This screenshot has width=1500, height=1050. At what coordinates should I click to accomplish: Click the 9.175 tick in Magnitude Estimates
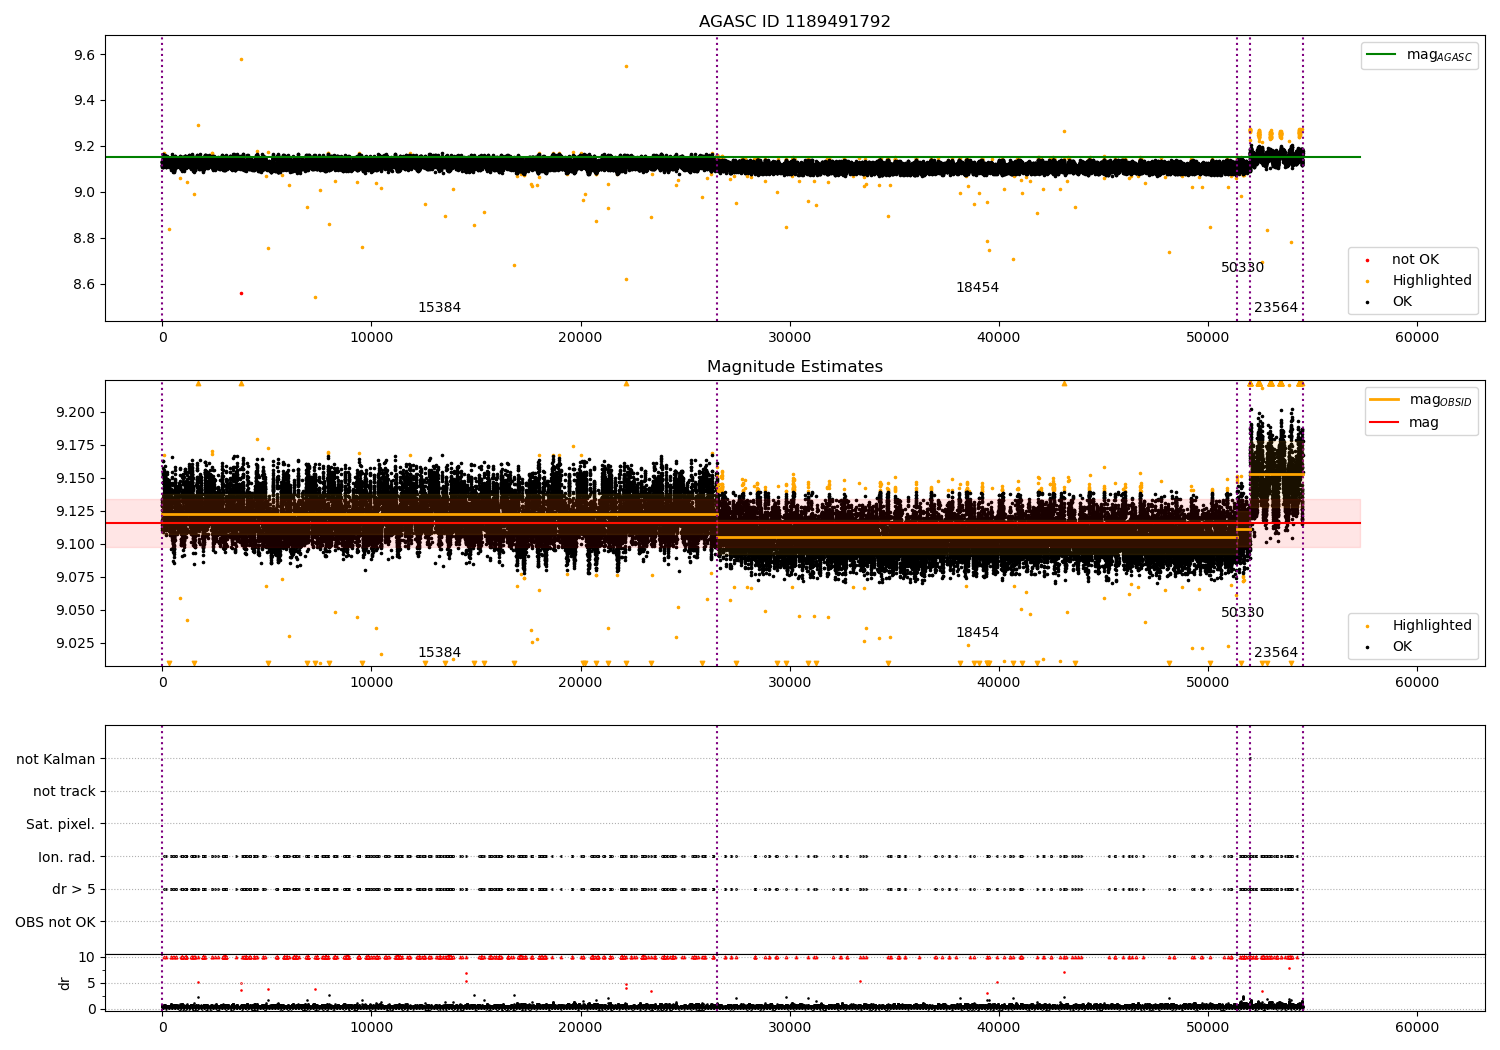[x=76, y=445]
